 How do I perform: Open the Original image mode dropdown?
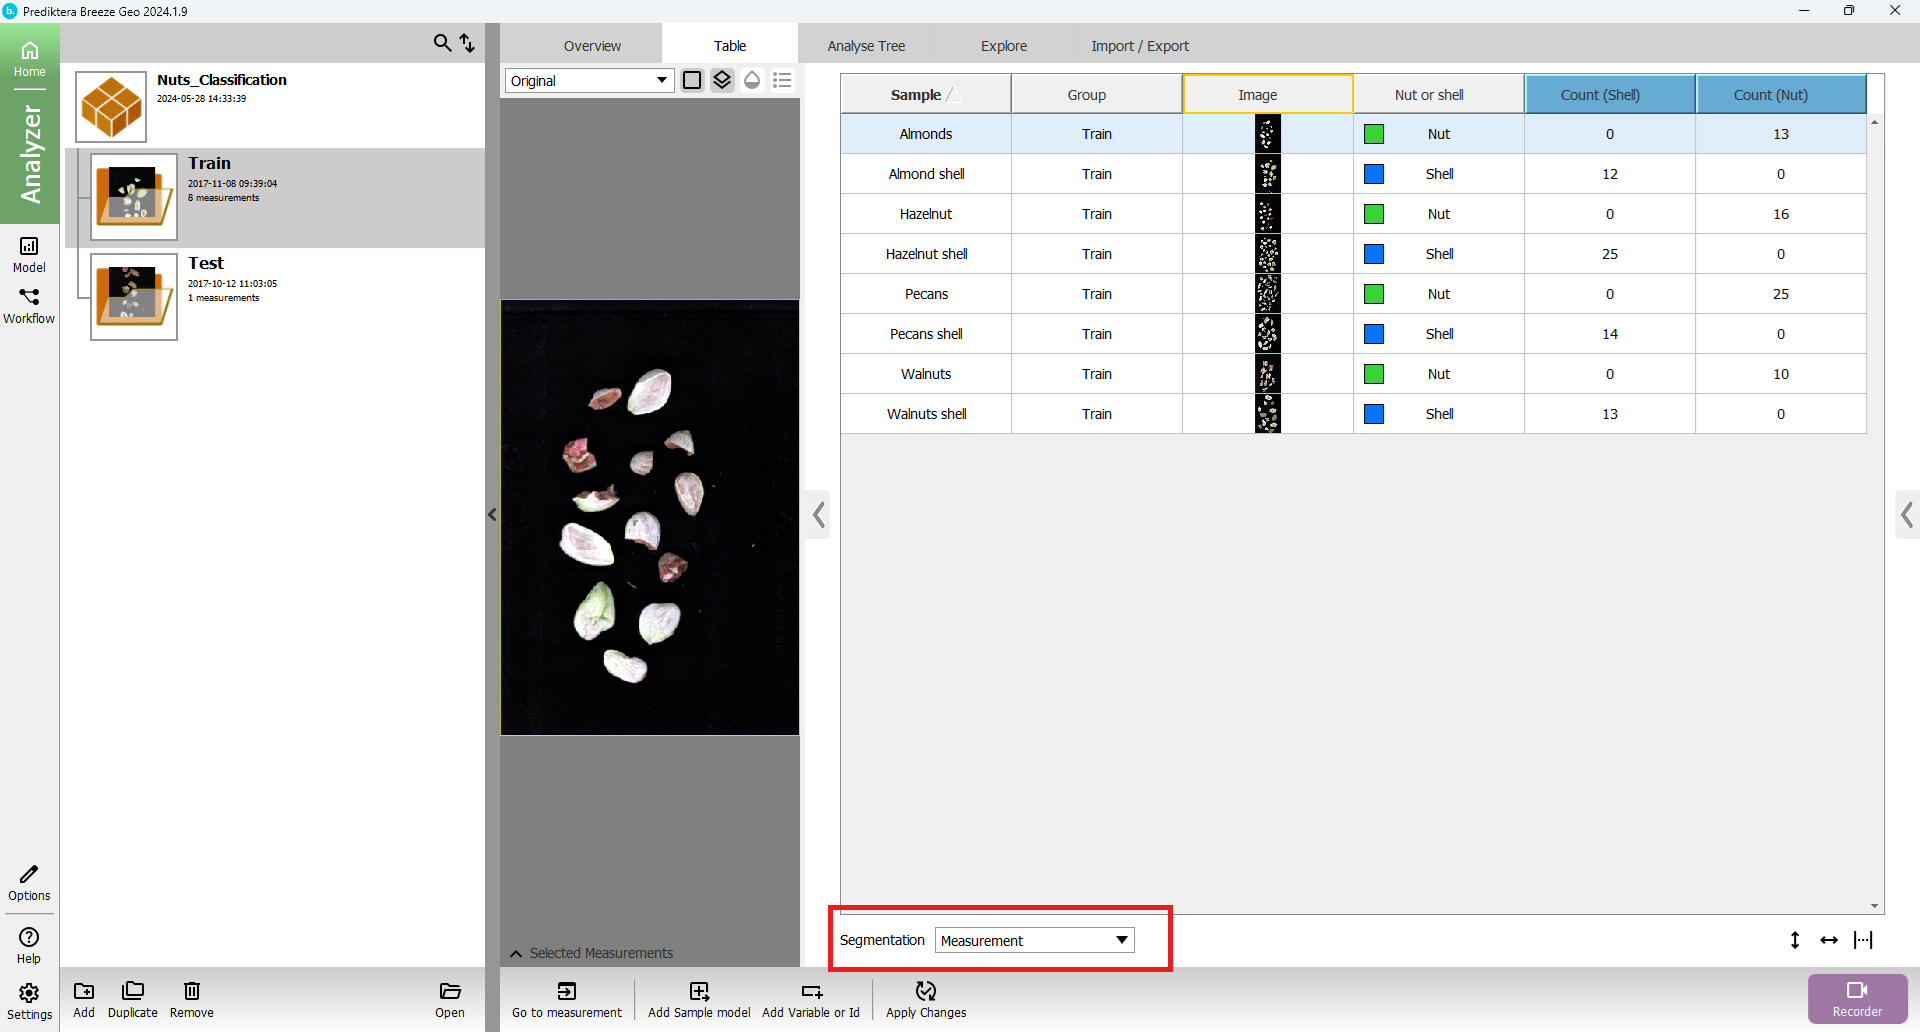[589, 81]
